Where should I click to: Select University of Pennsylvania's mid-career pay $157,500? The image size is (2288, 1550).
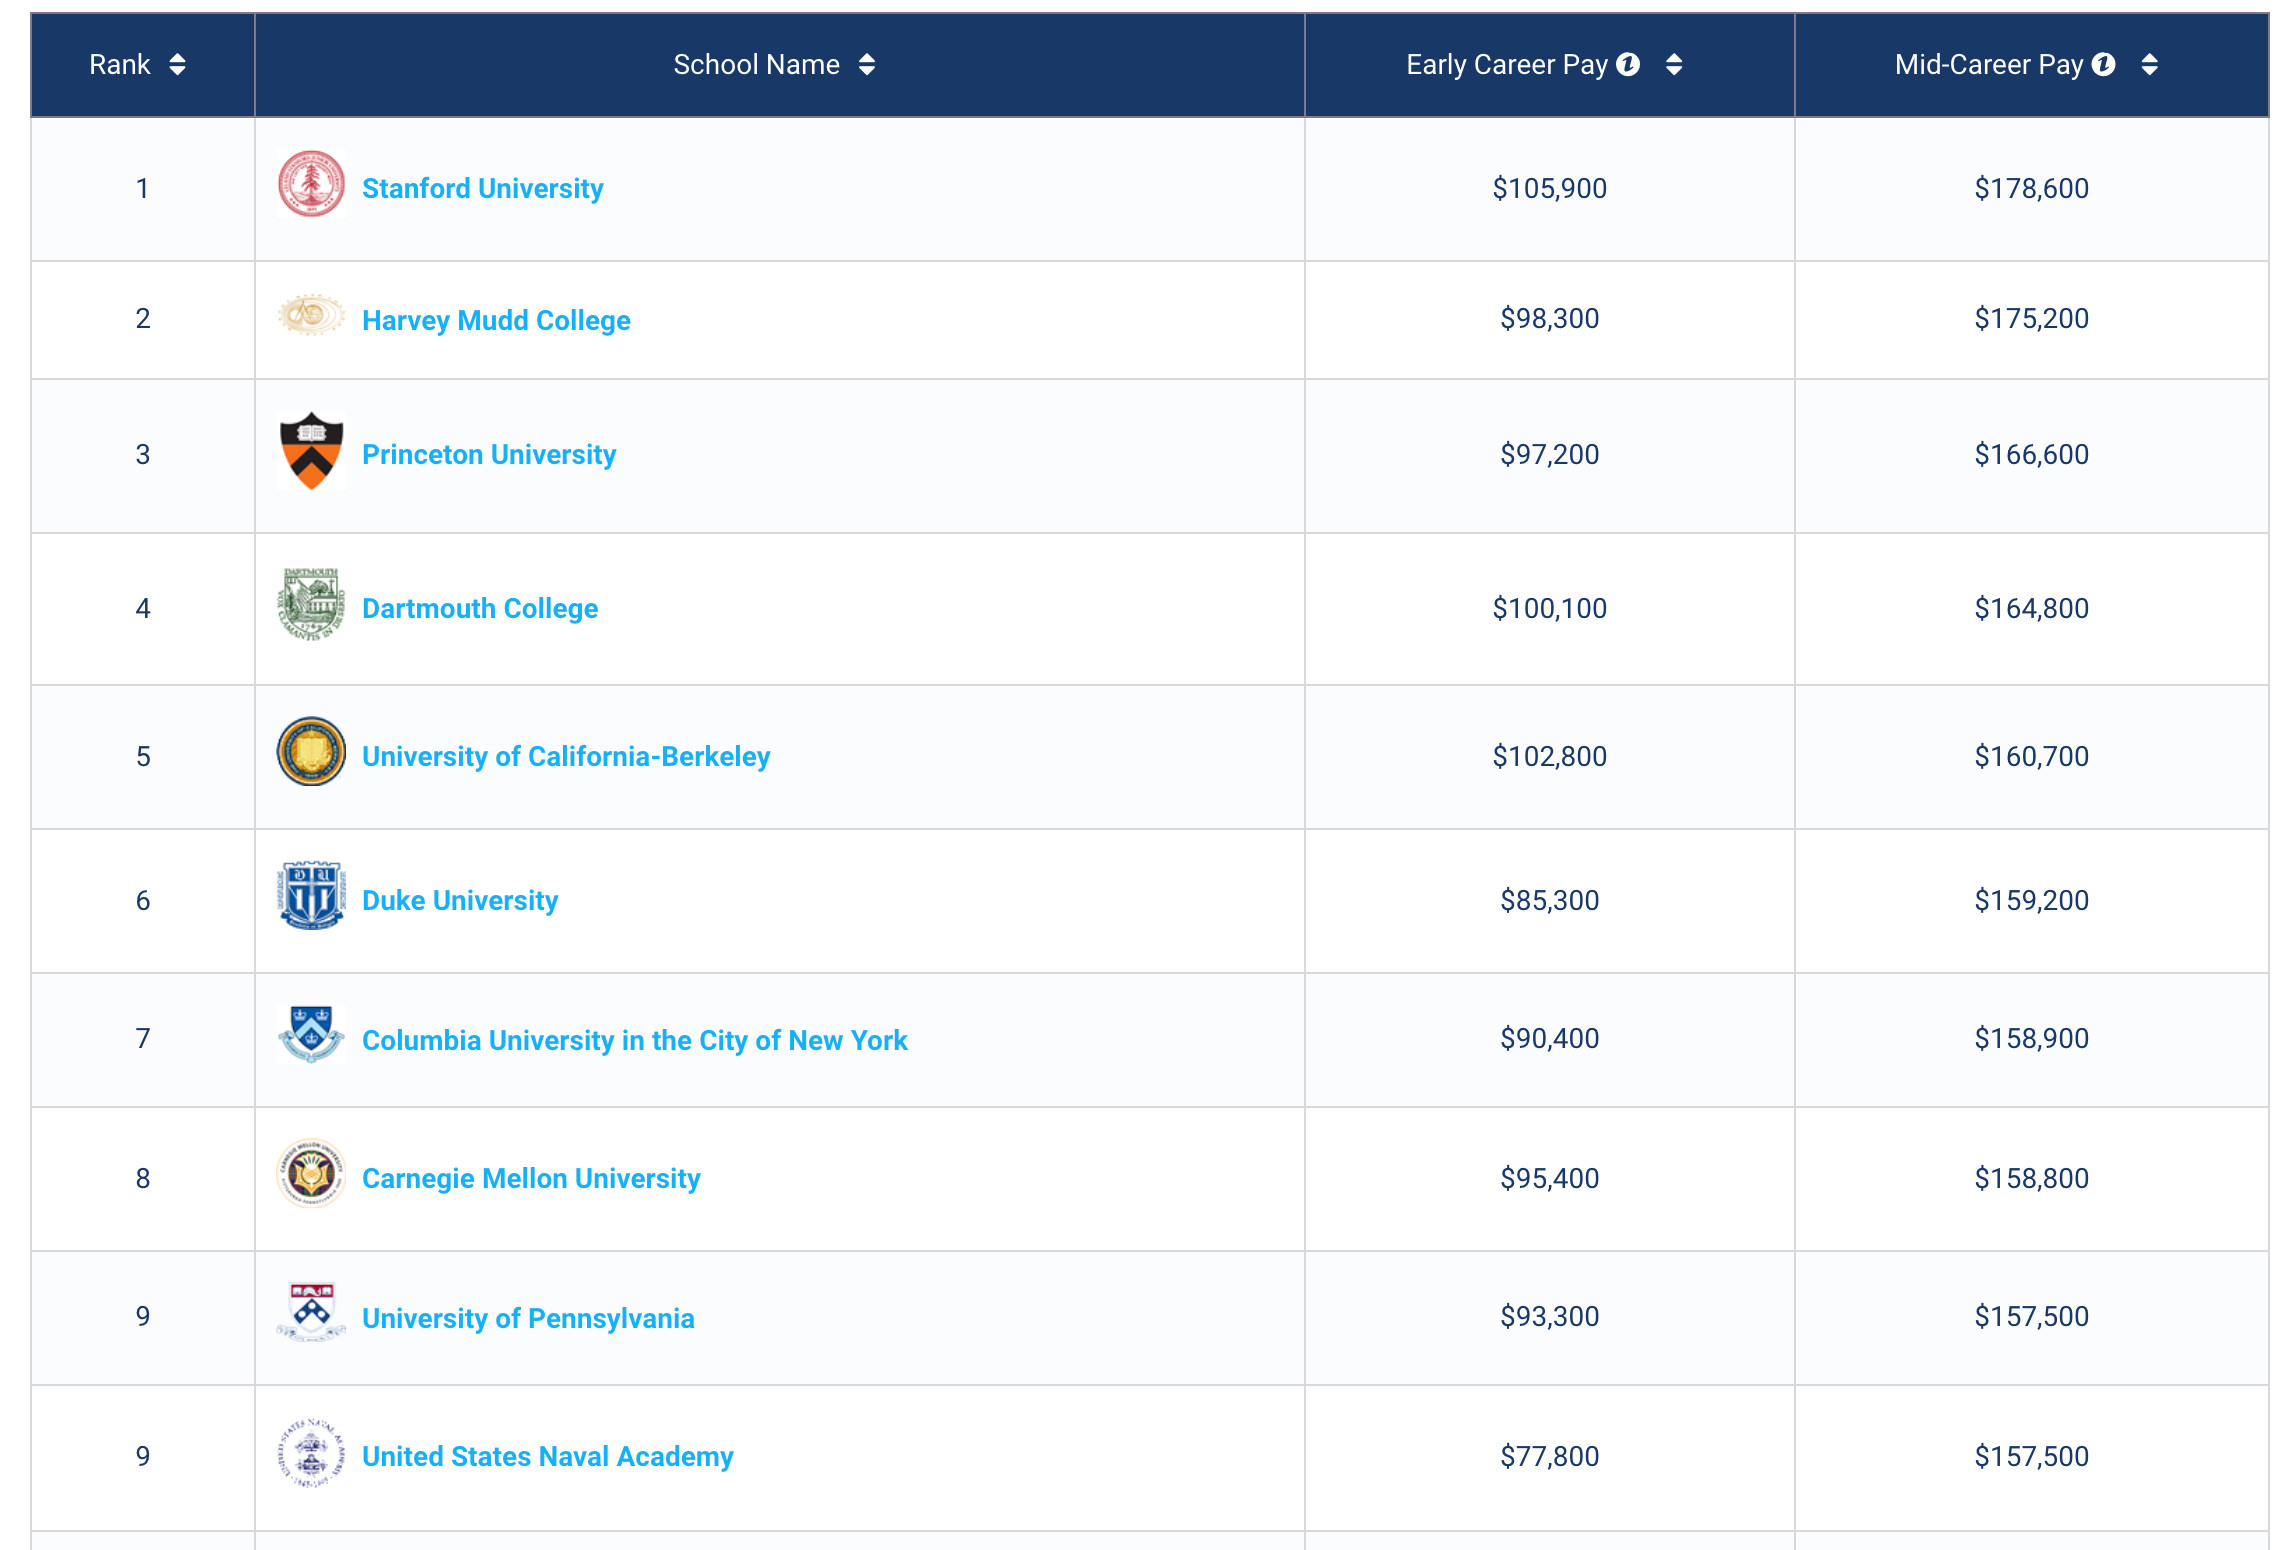[x=2032, y=1316]
